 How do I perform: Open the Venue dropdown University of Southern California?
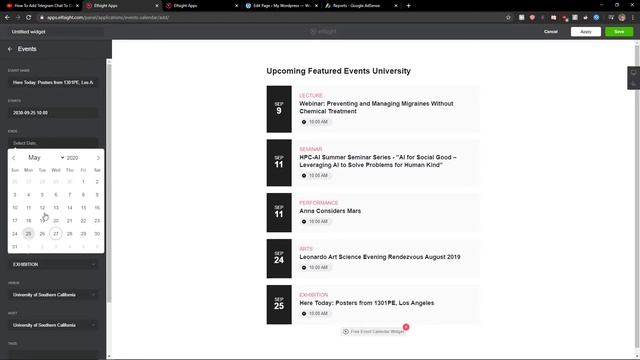53,295
